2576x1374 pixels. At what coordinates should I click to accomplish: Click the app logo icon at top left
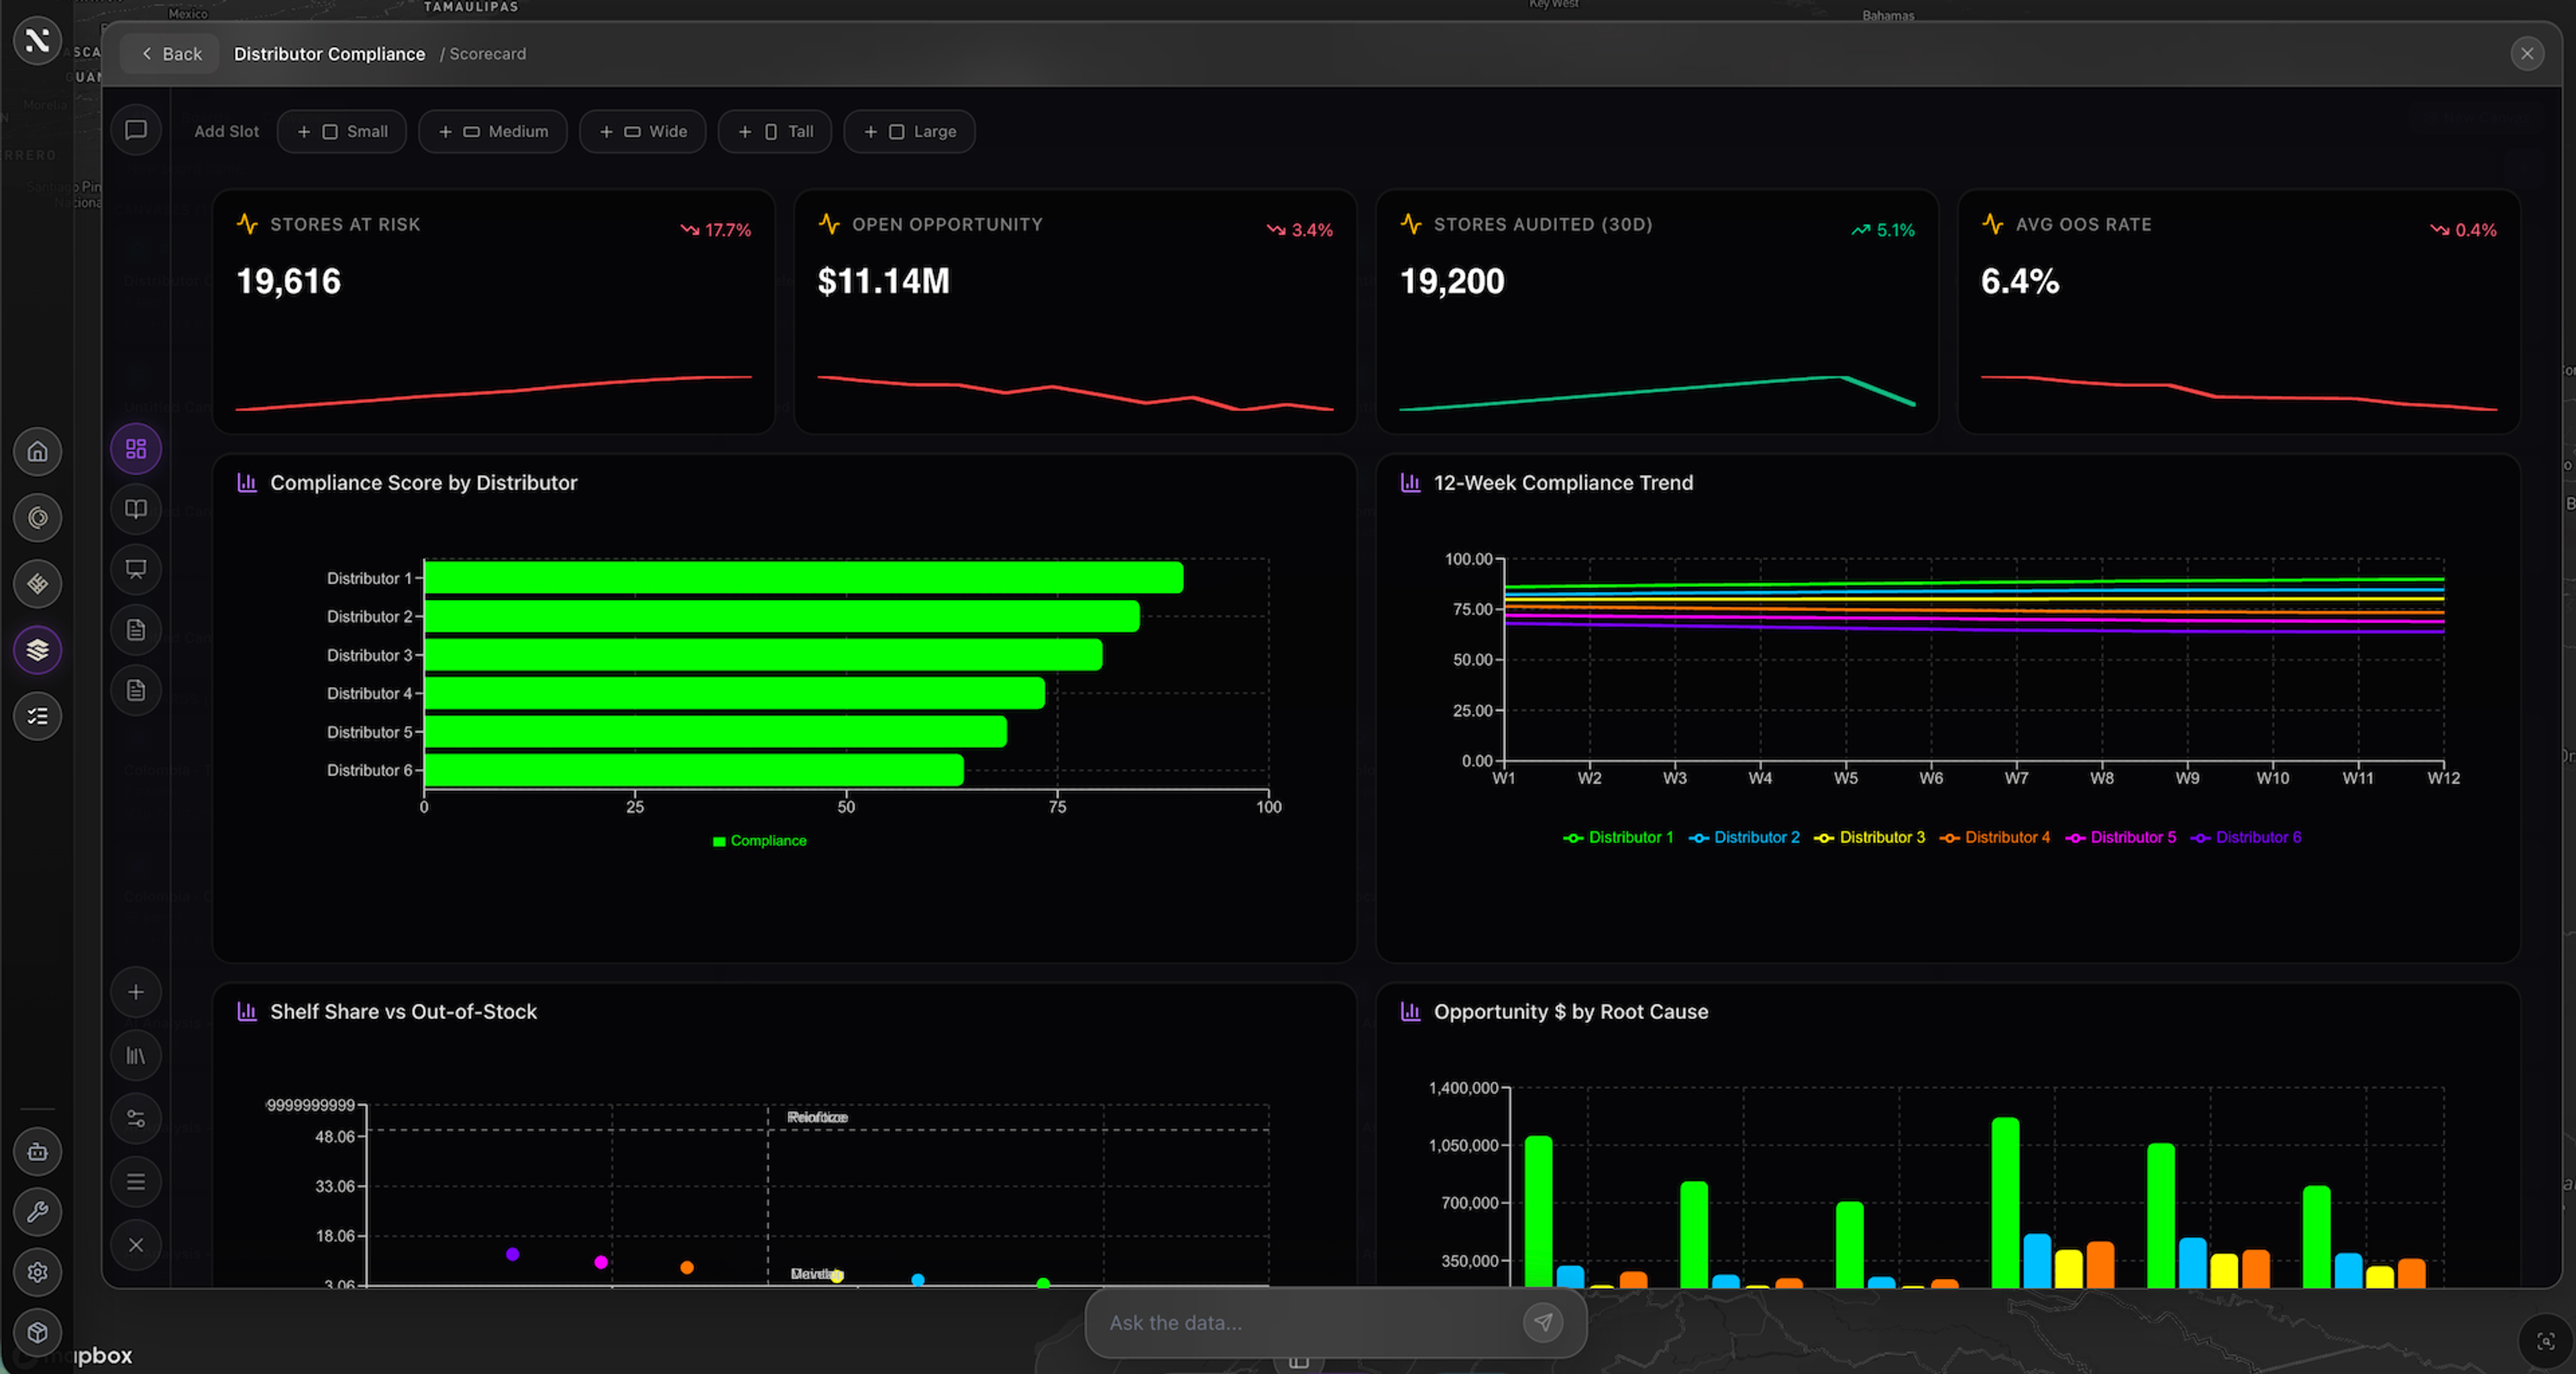(37, 40)
